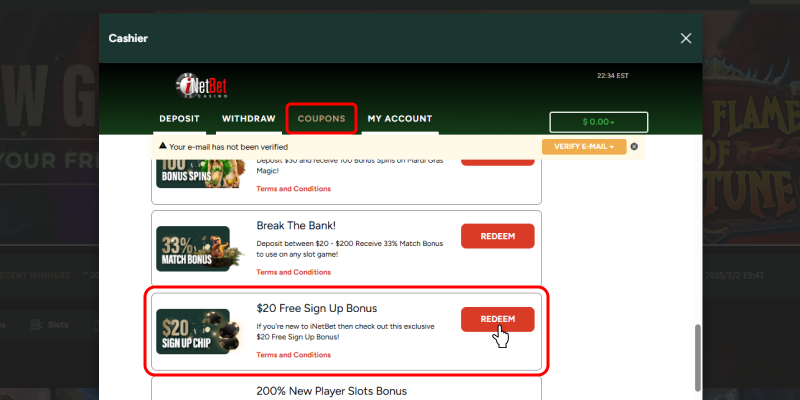Select the COUPONS tab
800x400 pixels.
(321, 118)
